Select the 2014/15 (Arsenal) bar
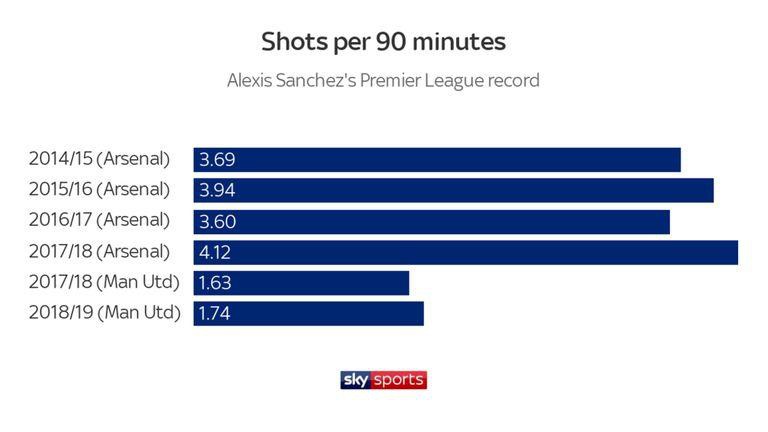The width and height of the screenshot is (768, 432). (437, 160)
